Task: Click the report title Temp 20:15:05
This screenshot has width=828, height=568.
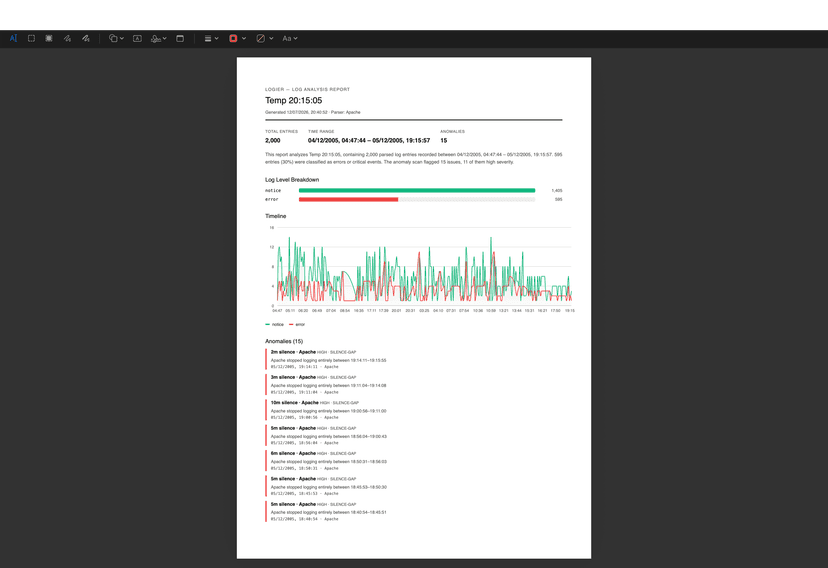Action: [294, 100]
